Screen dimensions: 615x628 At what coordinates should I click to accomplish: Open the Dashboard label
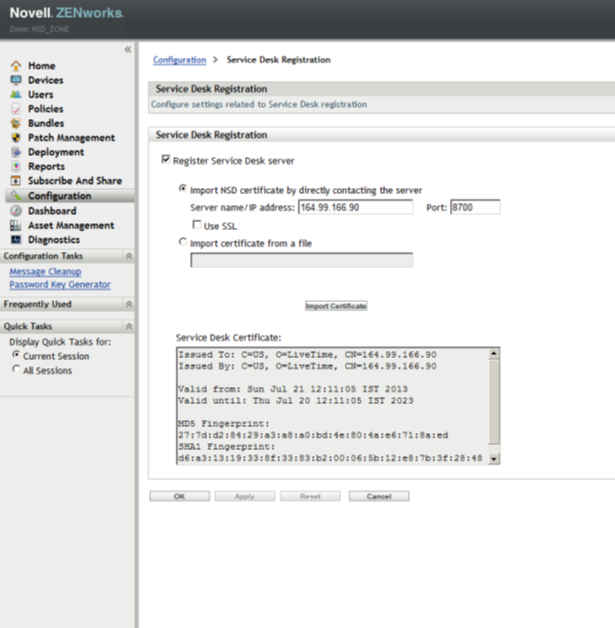coord(52,211)
